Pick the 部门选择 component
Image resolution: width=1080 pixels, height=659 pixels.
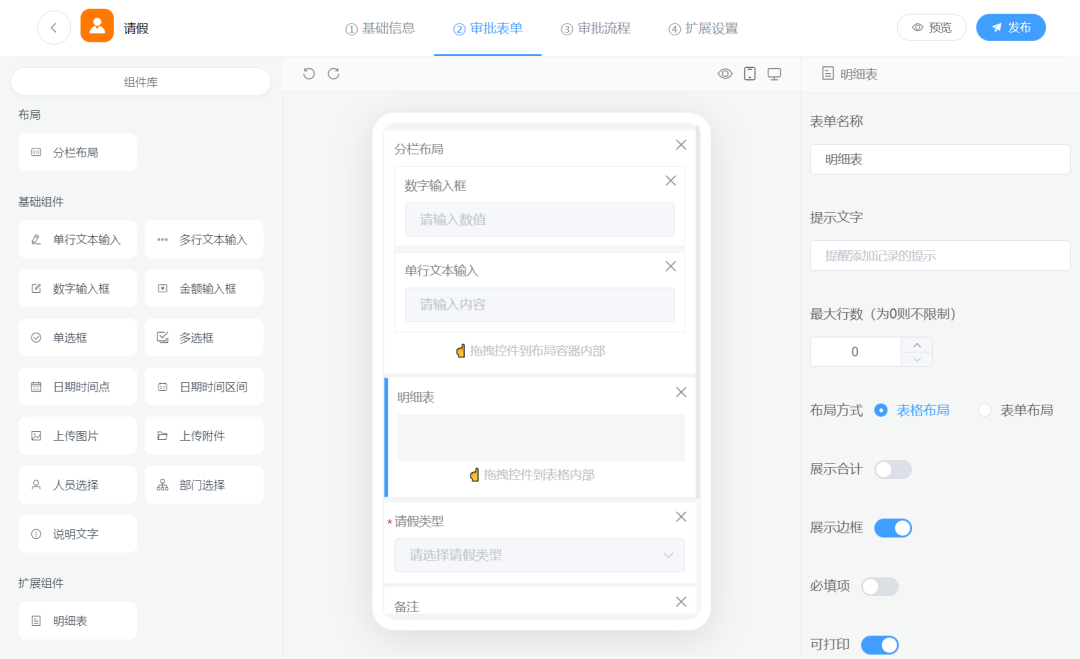coord(204,485)
